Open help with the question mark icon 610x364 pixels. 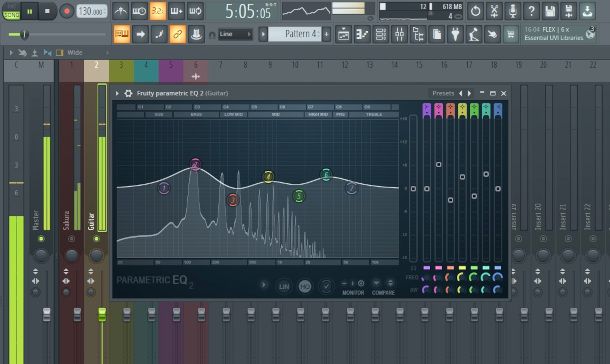(531, 11)
